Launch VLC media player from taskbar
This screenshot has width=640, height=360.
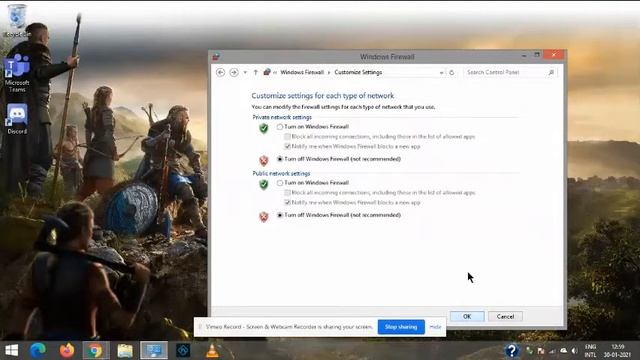tap(212, 350)
